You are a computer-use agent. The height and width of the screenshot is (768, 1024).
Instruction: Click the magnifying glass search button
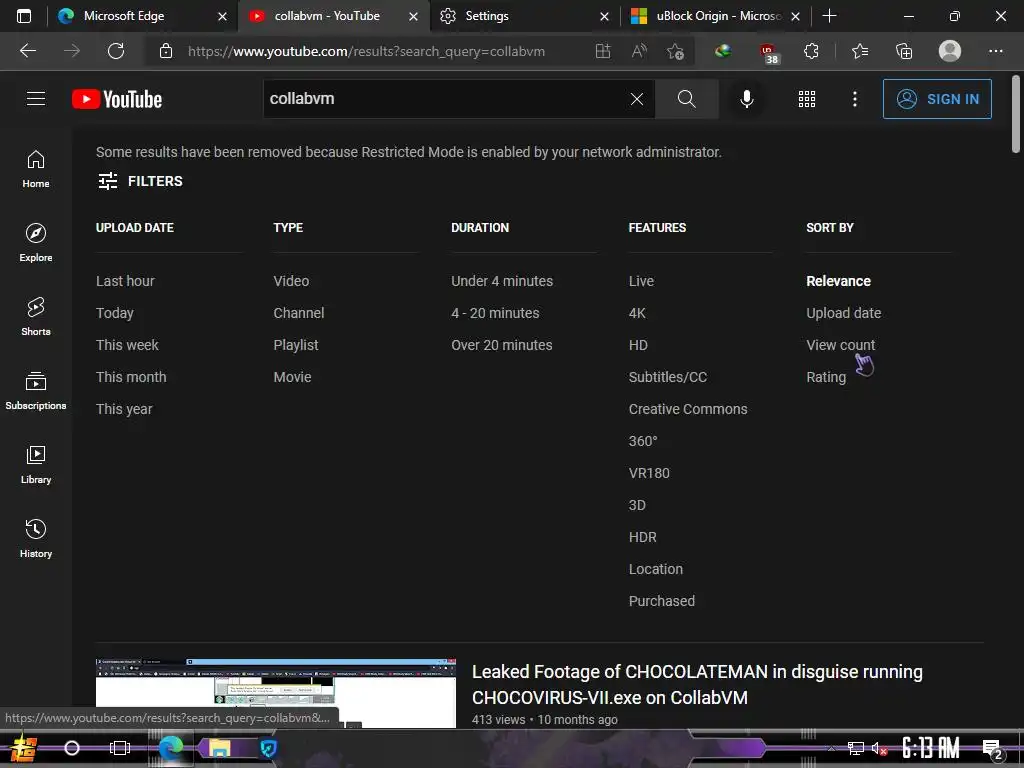point(686,99)
